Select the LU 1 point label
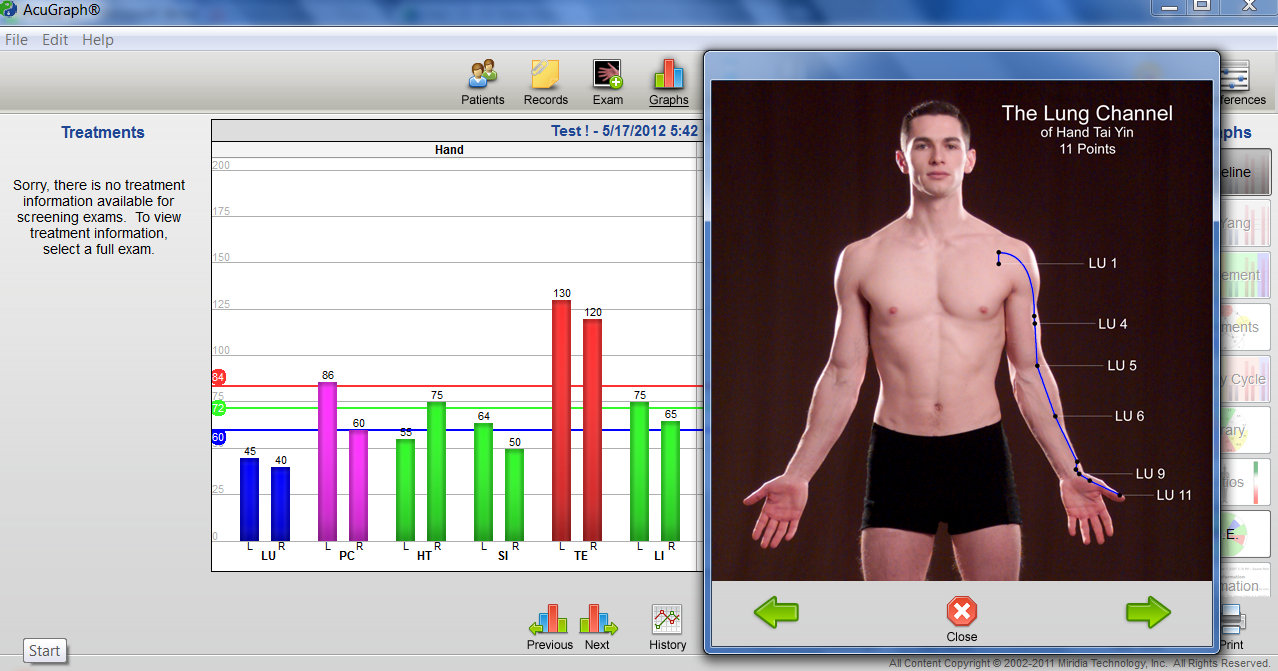This screenshot has width=1278, height=671. [x=1103, y=263]
